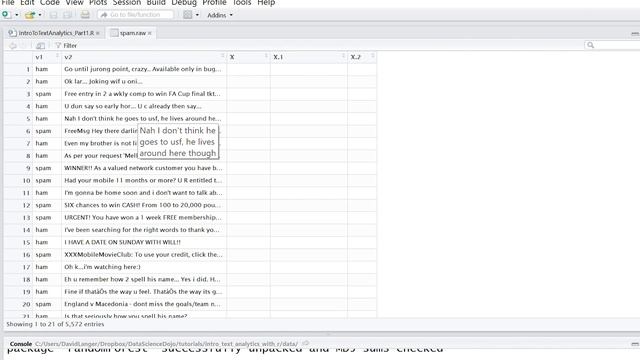Open the Profile menu
640x360 pixels.
tap(214, 3)
